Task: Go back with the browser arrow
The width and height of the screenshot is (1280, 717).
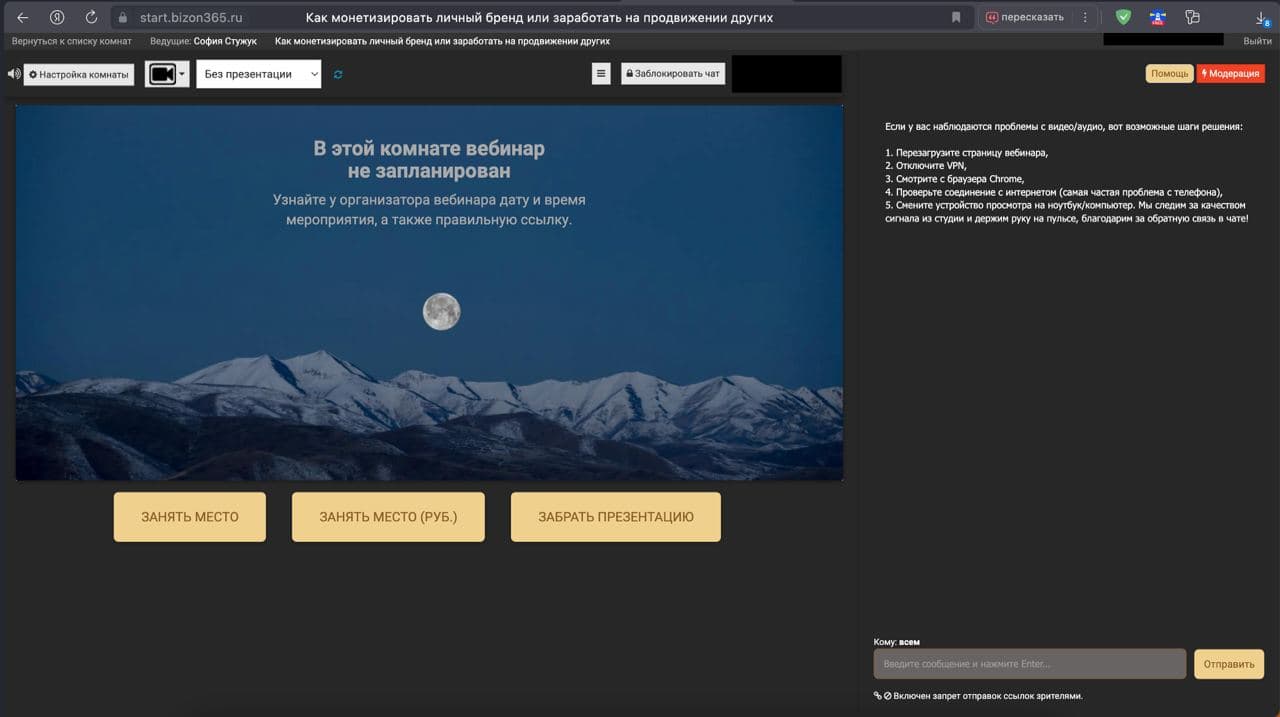Action: [23, 17]
